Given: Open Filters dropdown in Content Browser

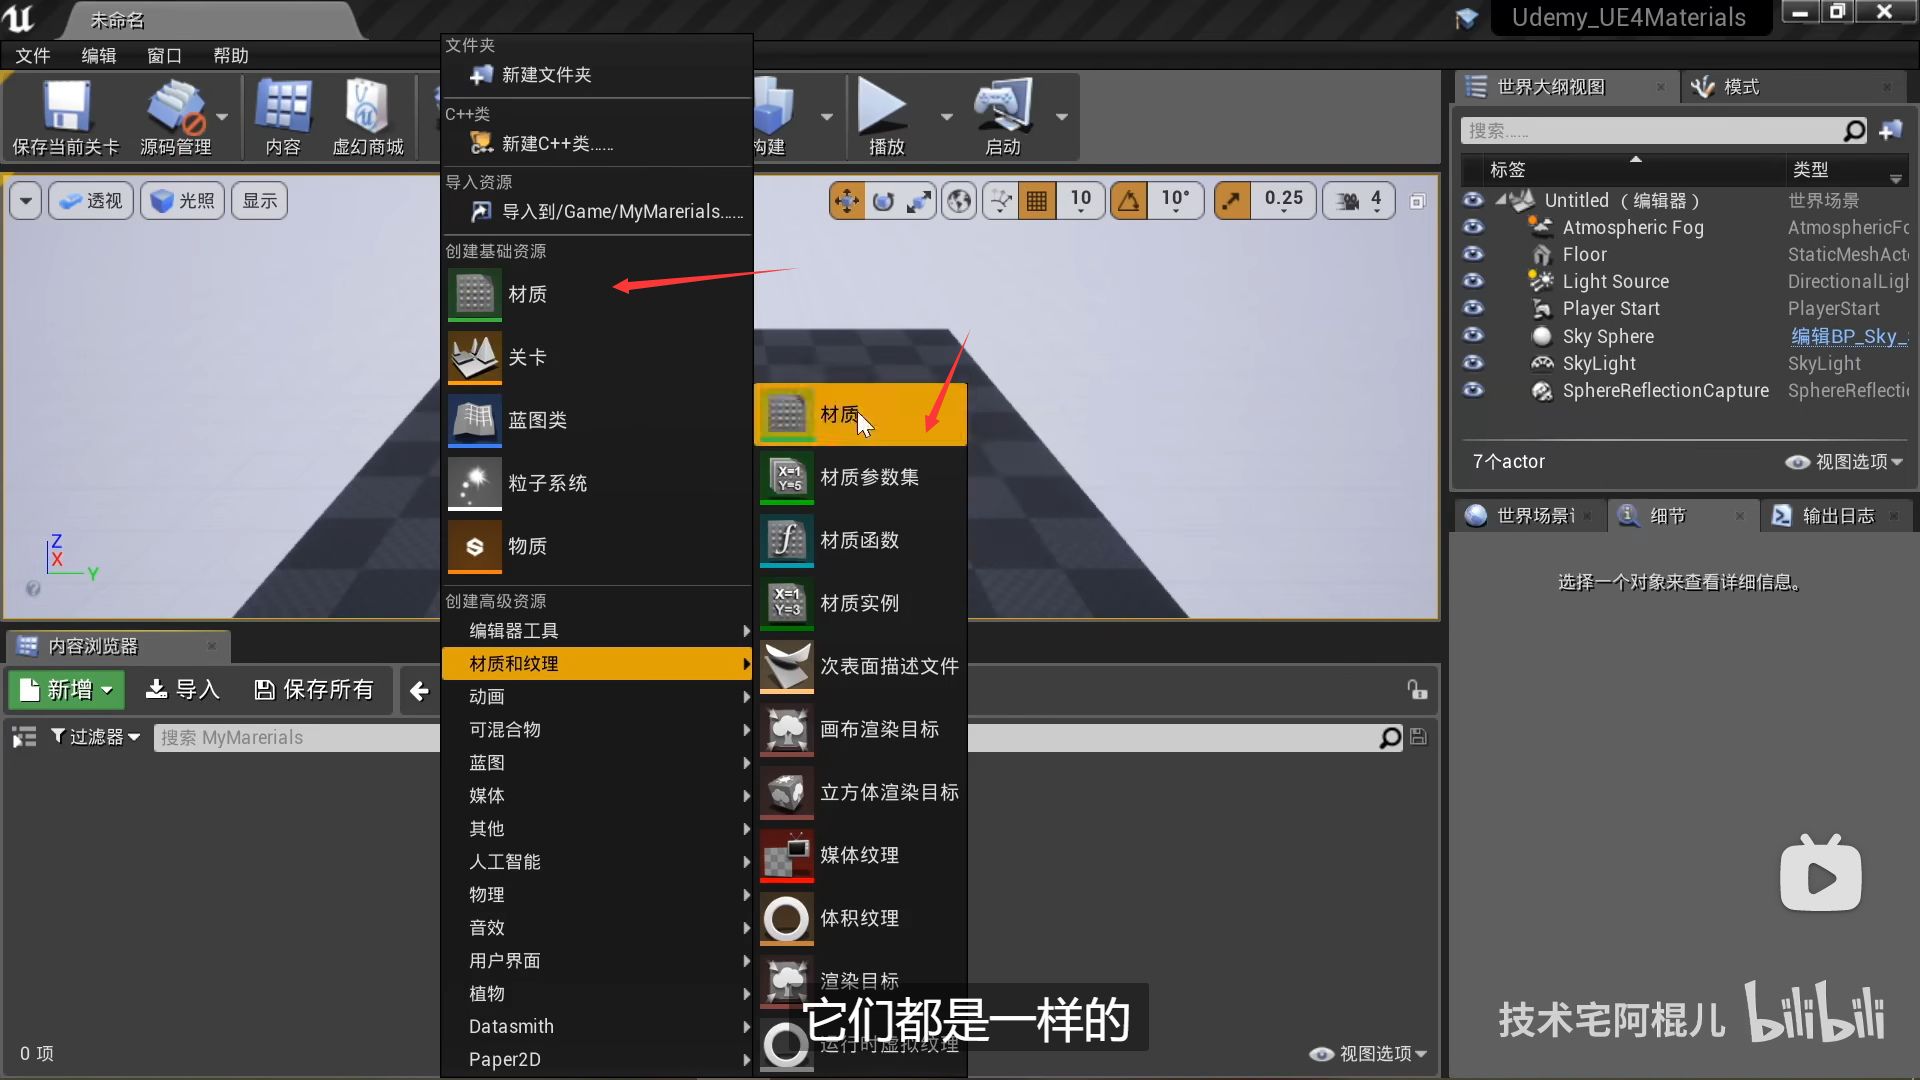Looking at the screenshot, I should click(x=94, y=737).
